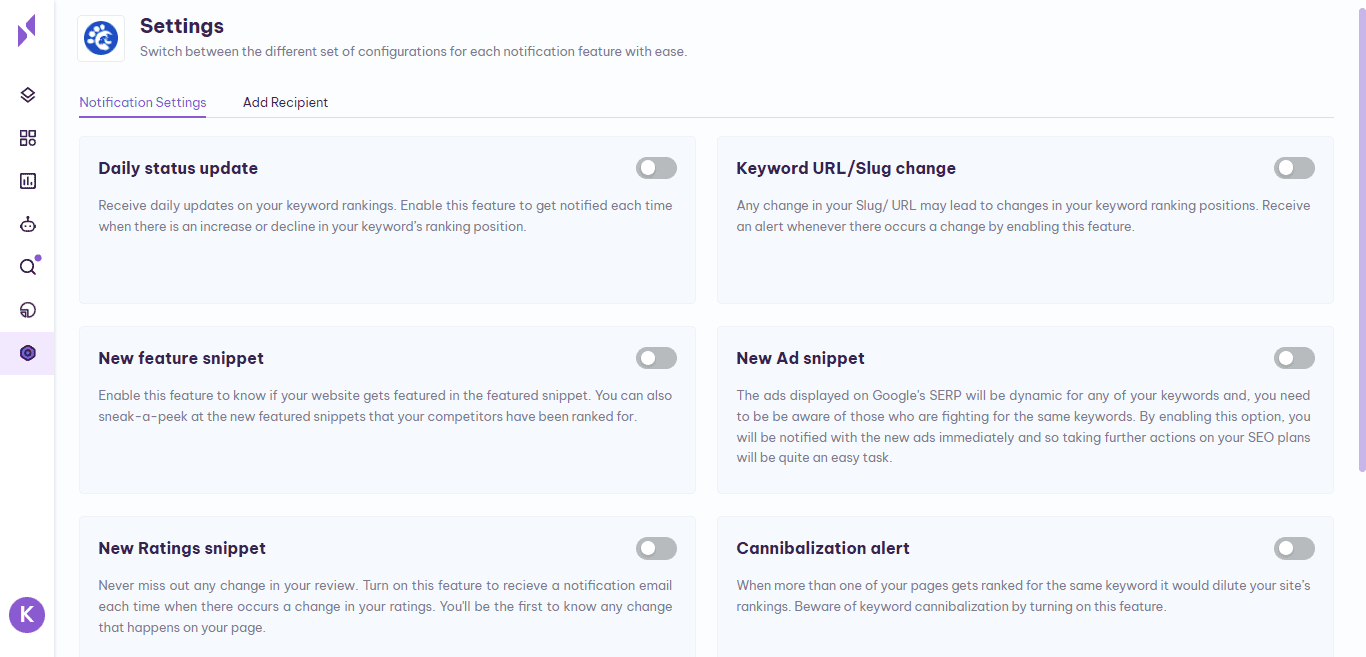1366x657 pixels.
Task: Enable the Daily status update toggle
Action: pos(656,168)
